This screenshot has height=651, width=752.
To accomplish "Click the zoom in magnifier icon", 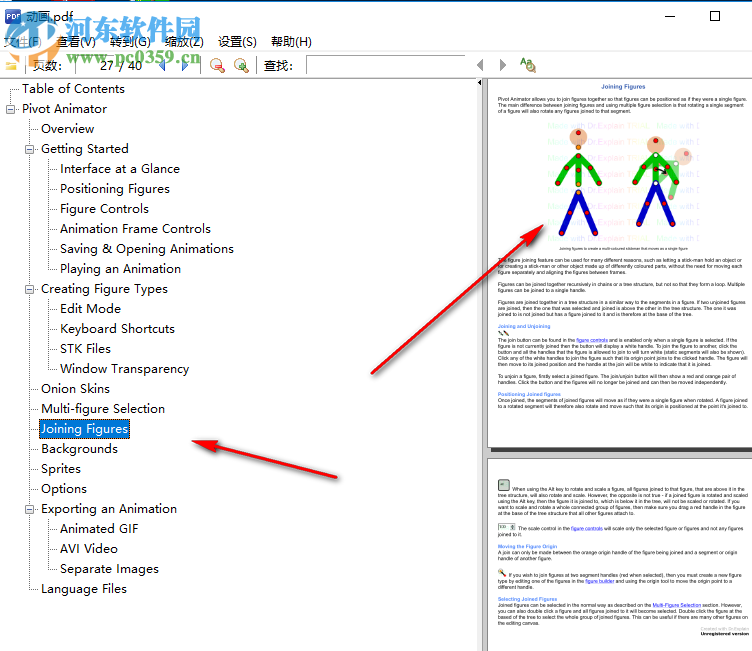I will [241, 65].
